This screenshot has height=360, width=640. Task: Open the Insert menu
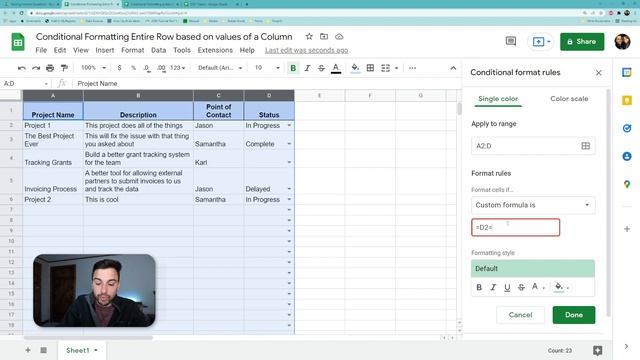point(105,50)
